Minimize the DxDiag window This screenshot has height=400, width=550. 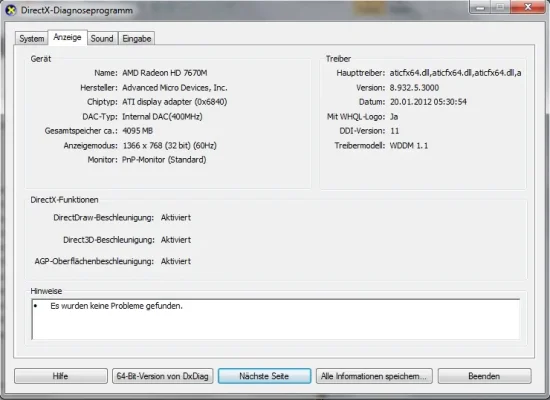[480, 7]
